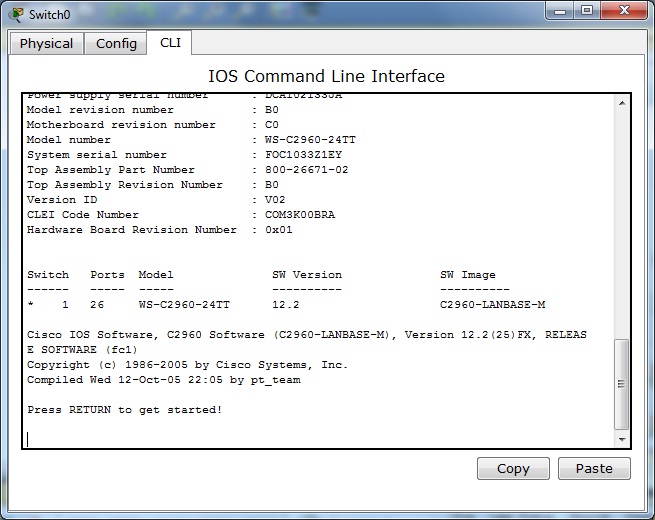Close the Switch0 window
The width and height of the screenshot is (655, 520).
[624, 11]
